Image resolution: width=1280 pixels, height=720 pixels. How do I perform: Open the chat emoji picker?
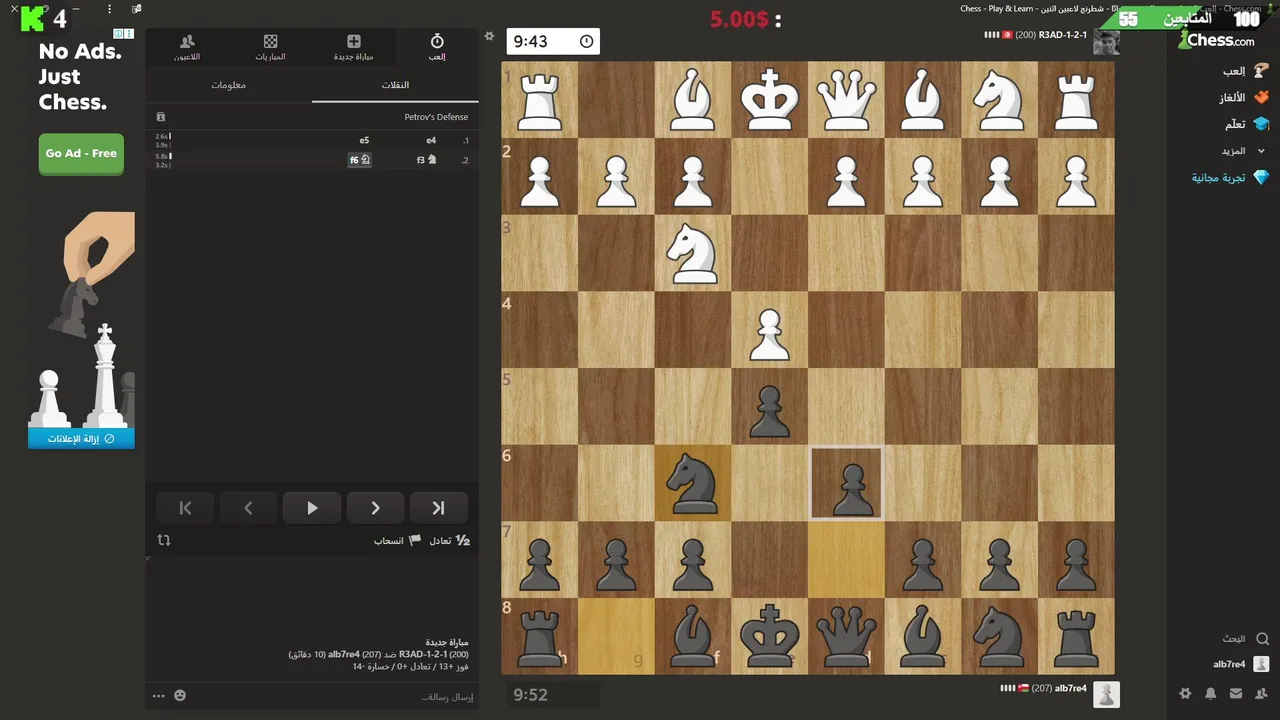(x=180, y=696)
